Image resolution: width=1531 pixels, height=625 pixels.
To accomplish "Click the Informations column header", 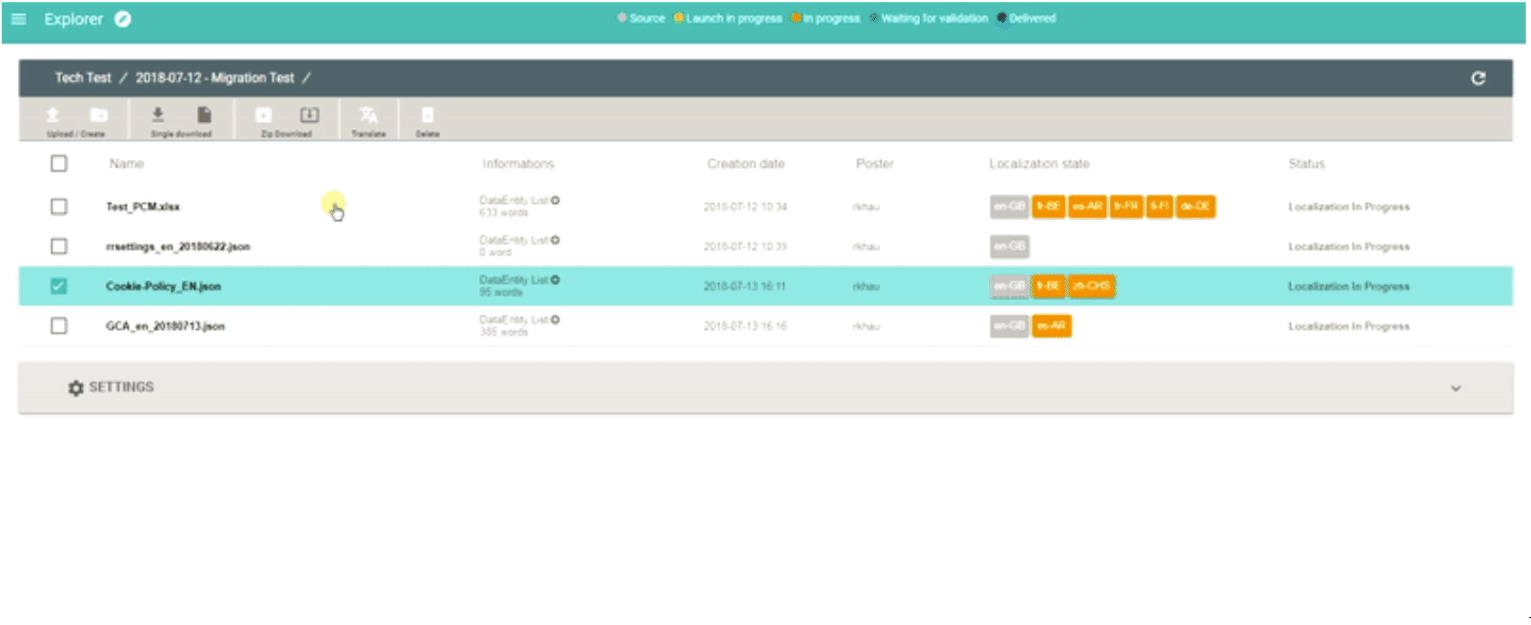I will [518, 163].
